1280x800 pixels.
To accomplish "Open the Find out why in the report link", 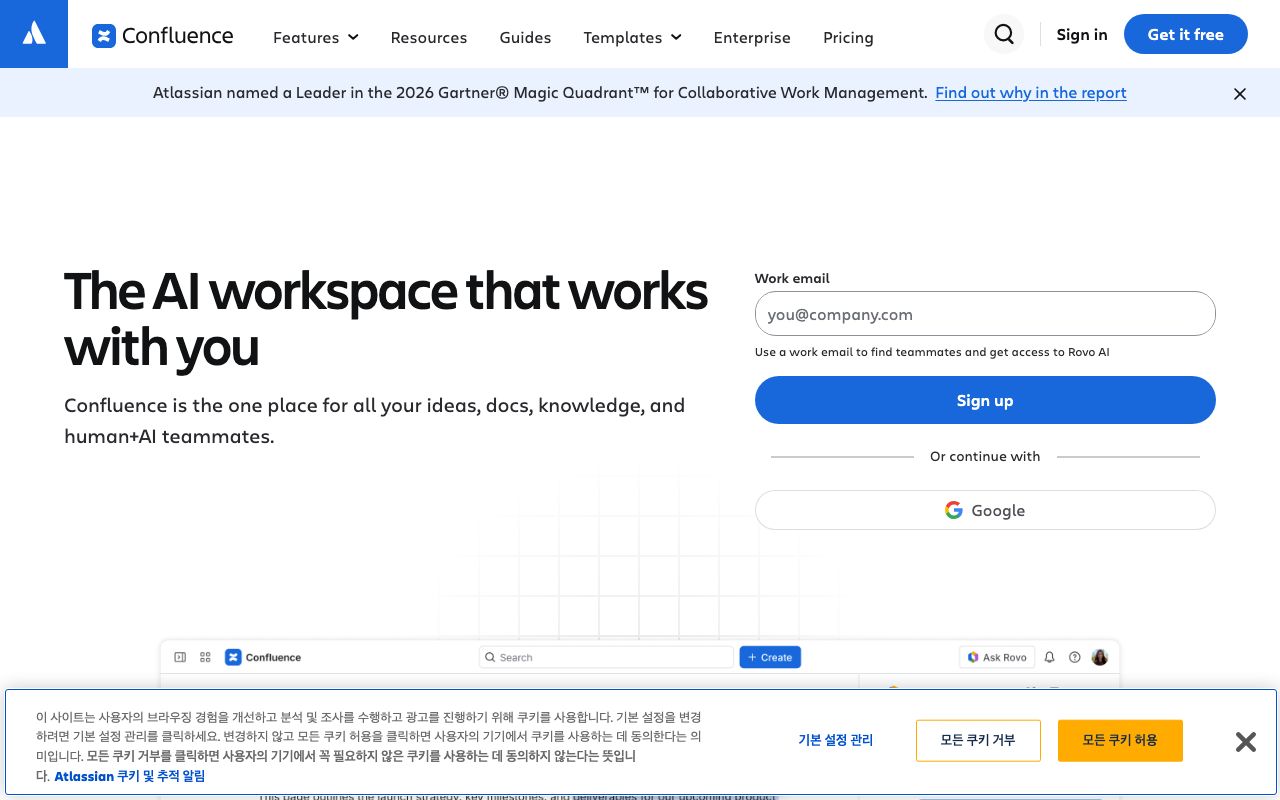I will point(1031,92).
